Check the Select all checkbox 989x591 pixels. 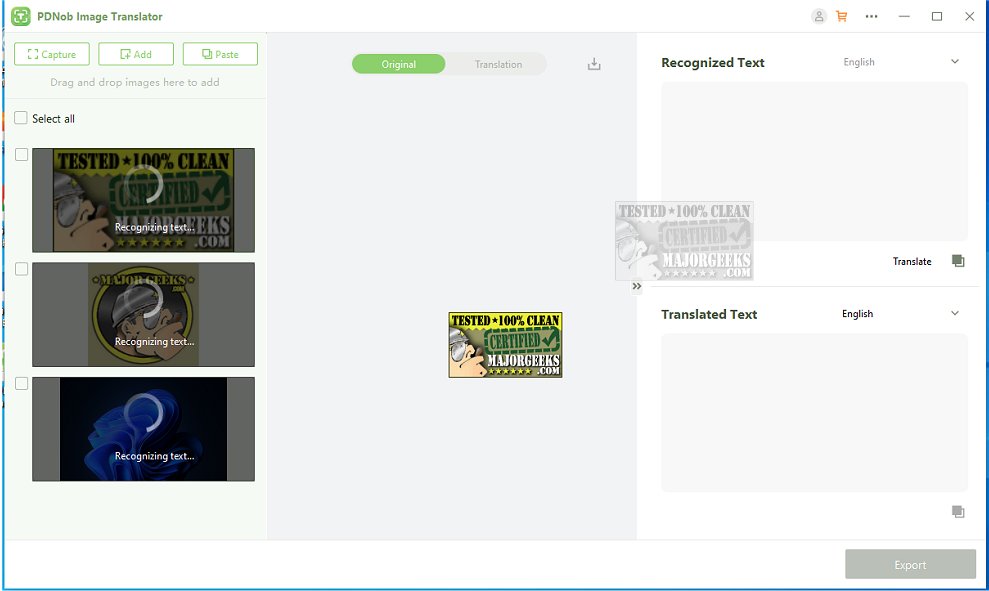[x=21, y=118]
